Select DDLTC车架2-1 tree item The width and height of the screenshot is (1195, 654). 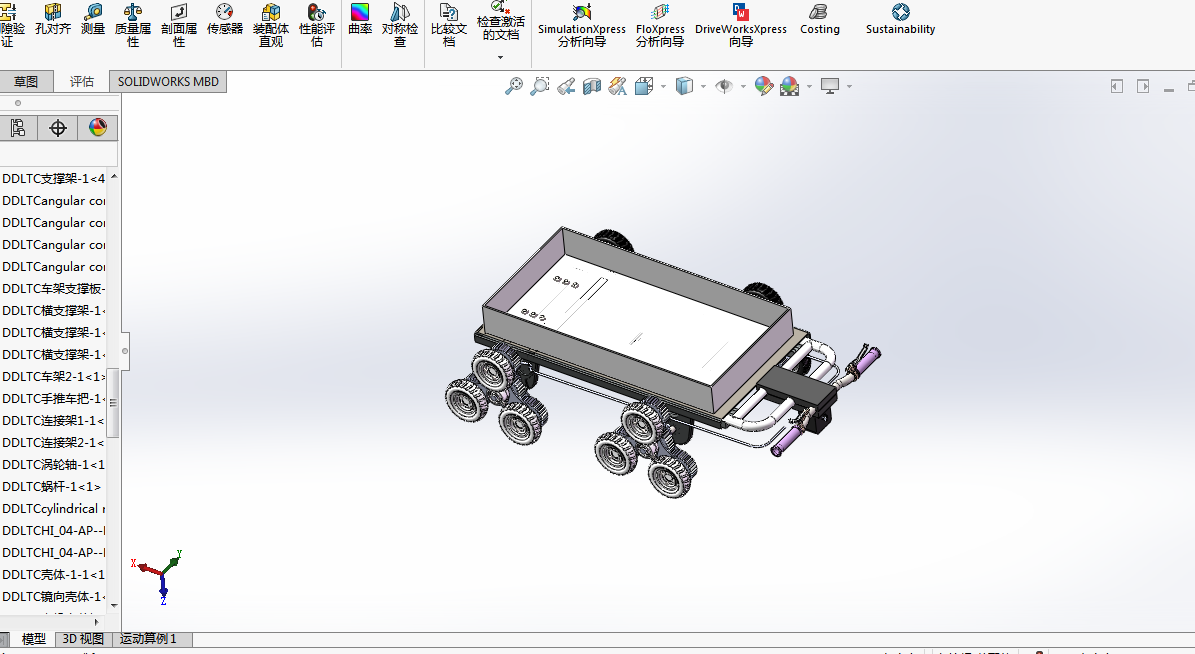point(53,377)
